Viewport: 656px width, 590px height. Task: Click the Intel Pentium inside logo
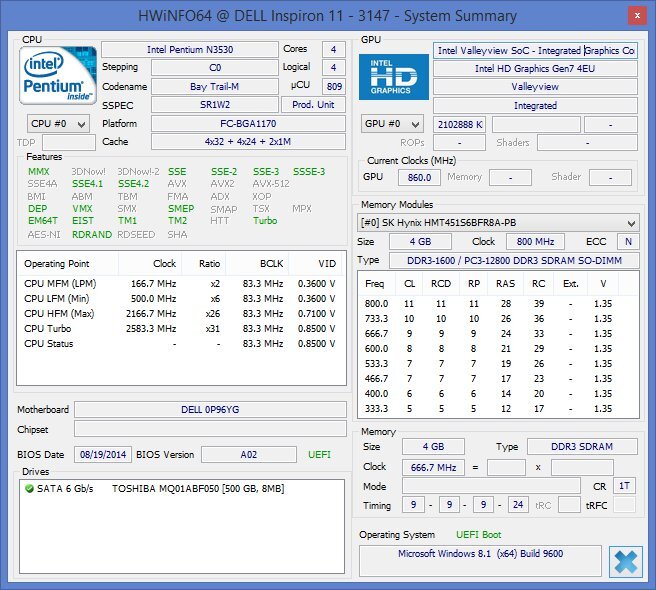pyautogui.click(x=58, y=76)
